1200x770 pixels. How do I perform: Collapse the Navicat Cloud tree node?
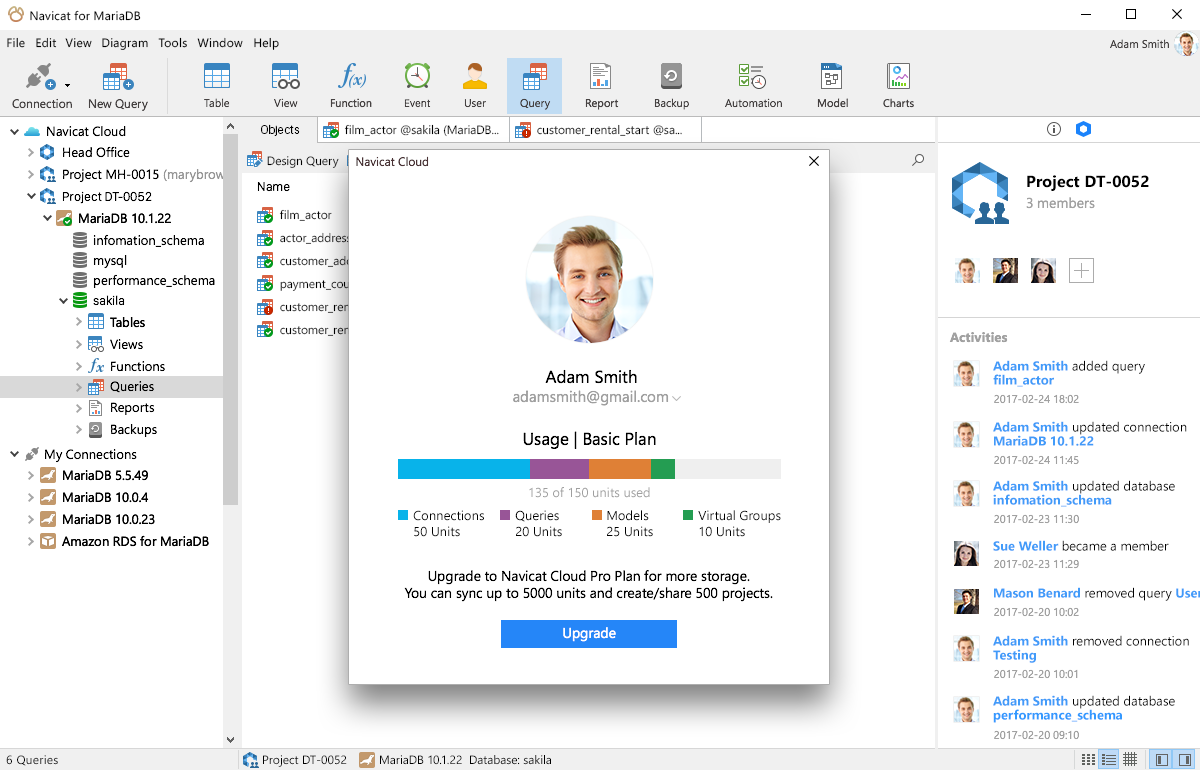pos(14,131)
